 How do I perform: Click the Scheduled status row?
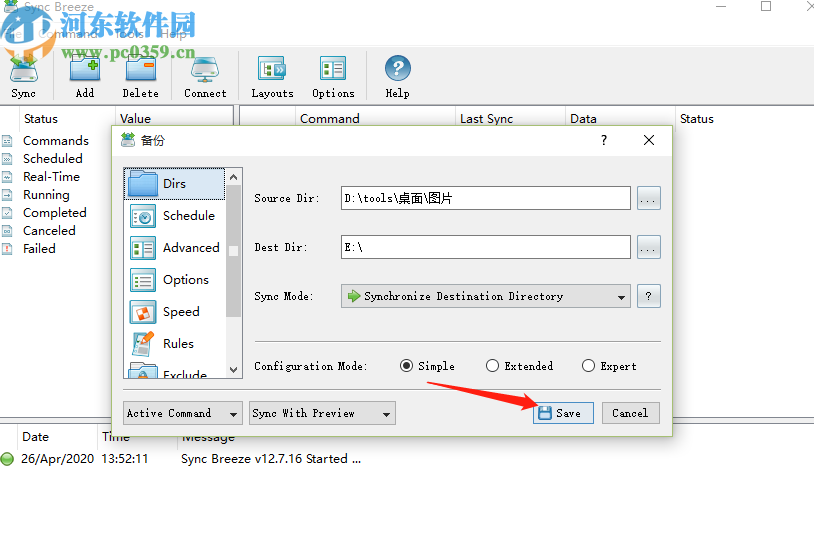53,158
